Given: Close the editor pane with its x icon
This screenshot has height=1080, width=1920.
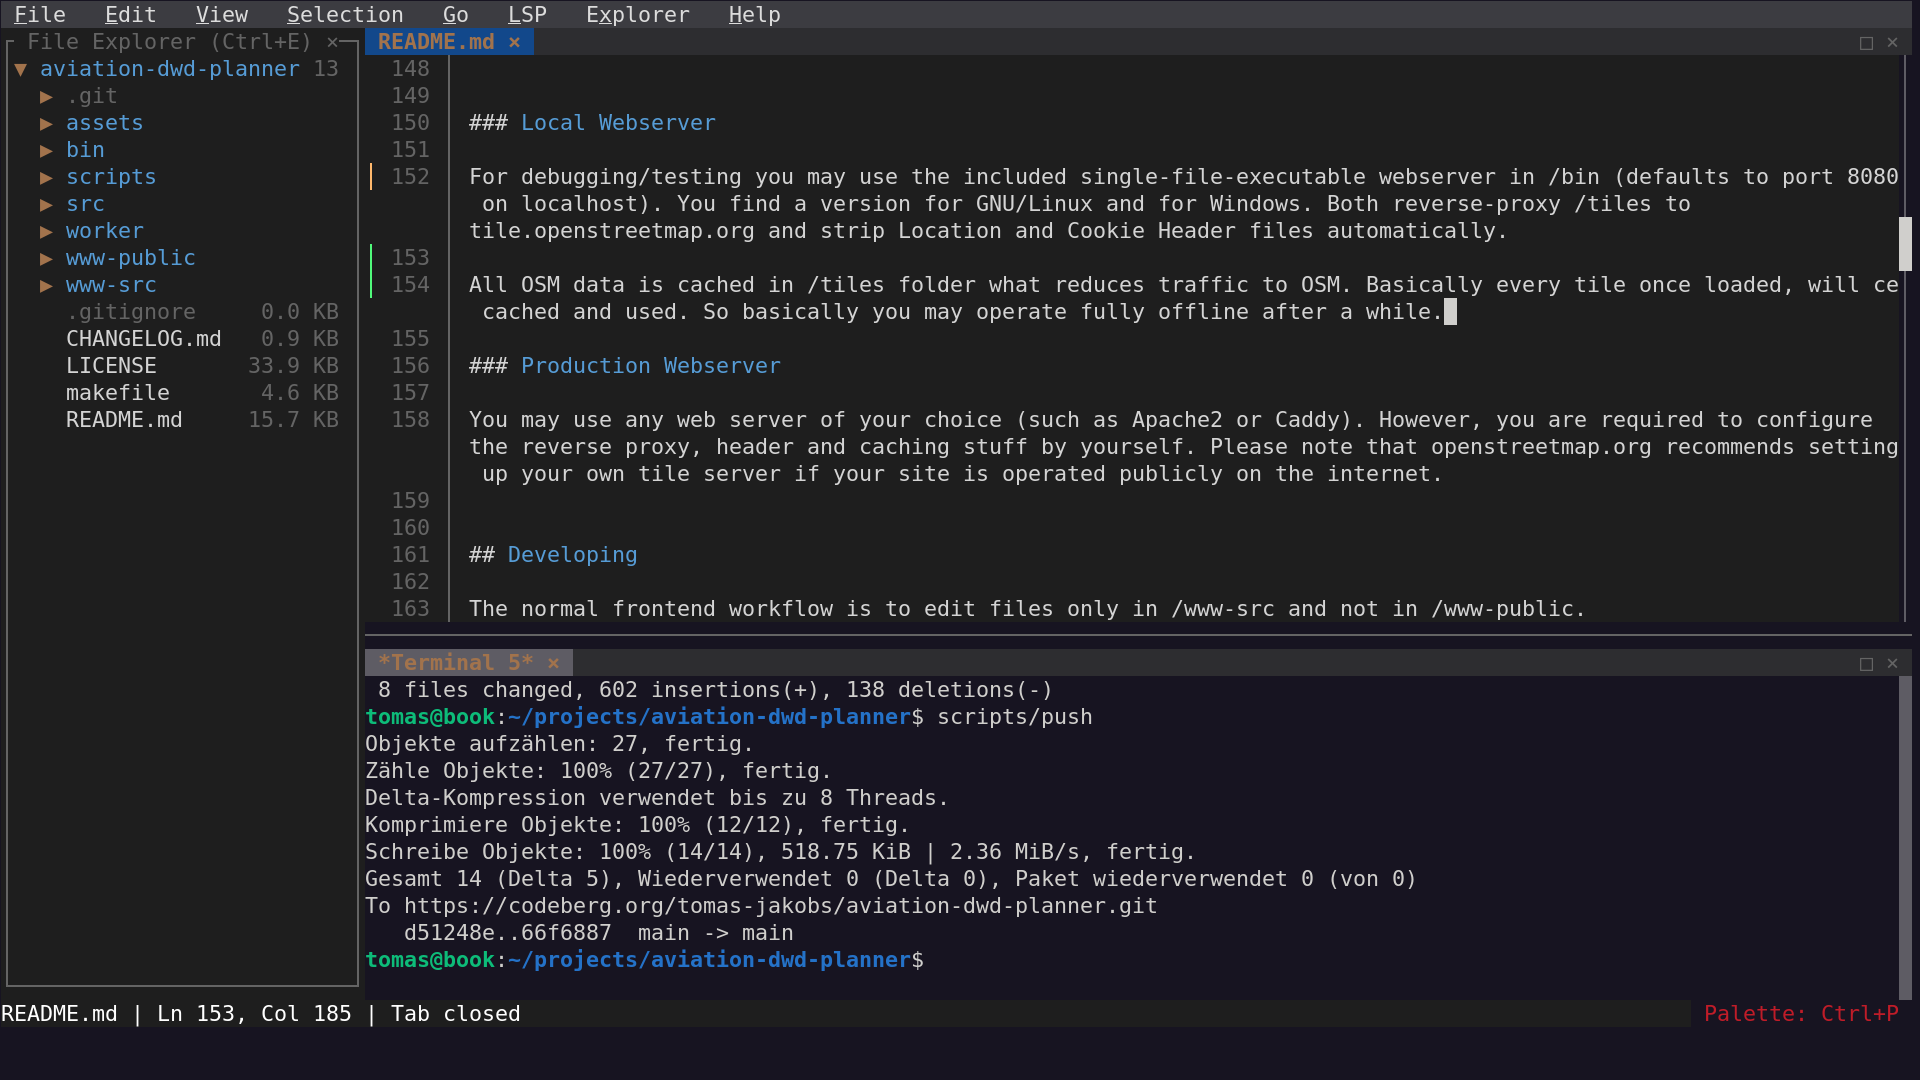Looking at the screenshot, I should click(1892, 42).
